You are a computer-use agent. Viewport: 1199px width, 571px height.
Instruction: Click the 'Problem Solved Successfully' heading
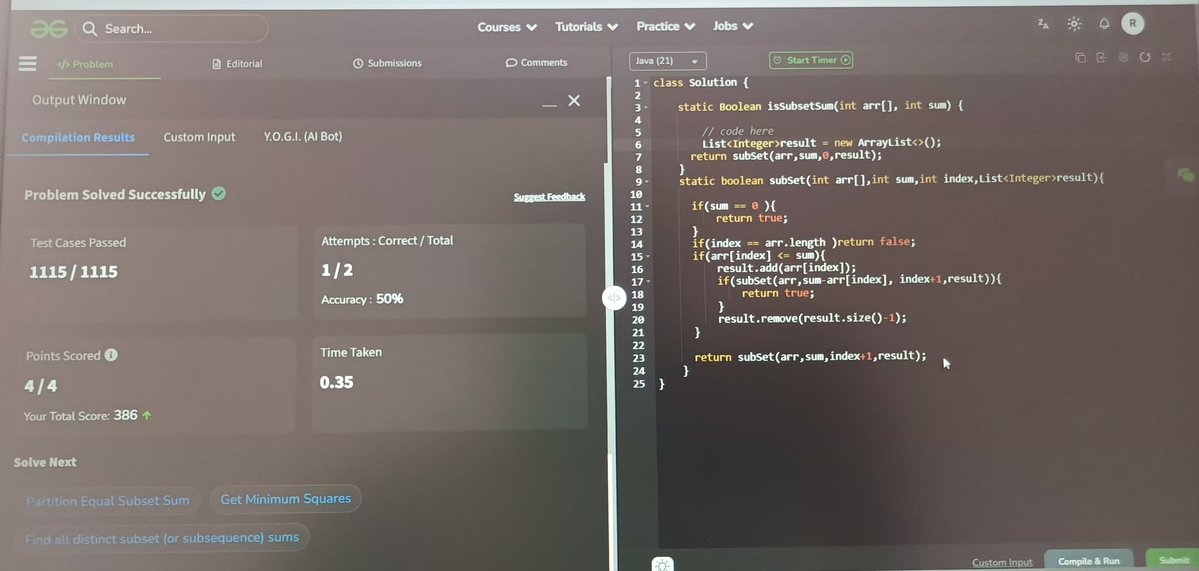point(115,195)
